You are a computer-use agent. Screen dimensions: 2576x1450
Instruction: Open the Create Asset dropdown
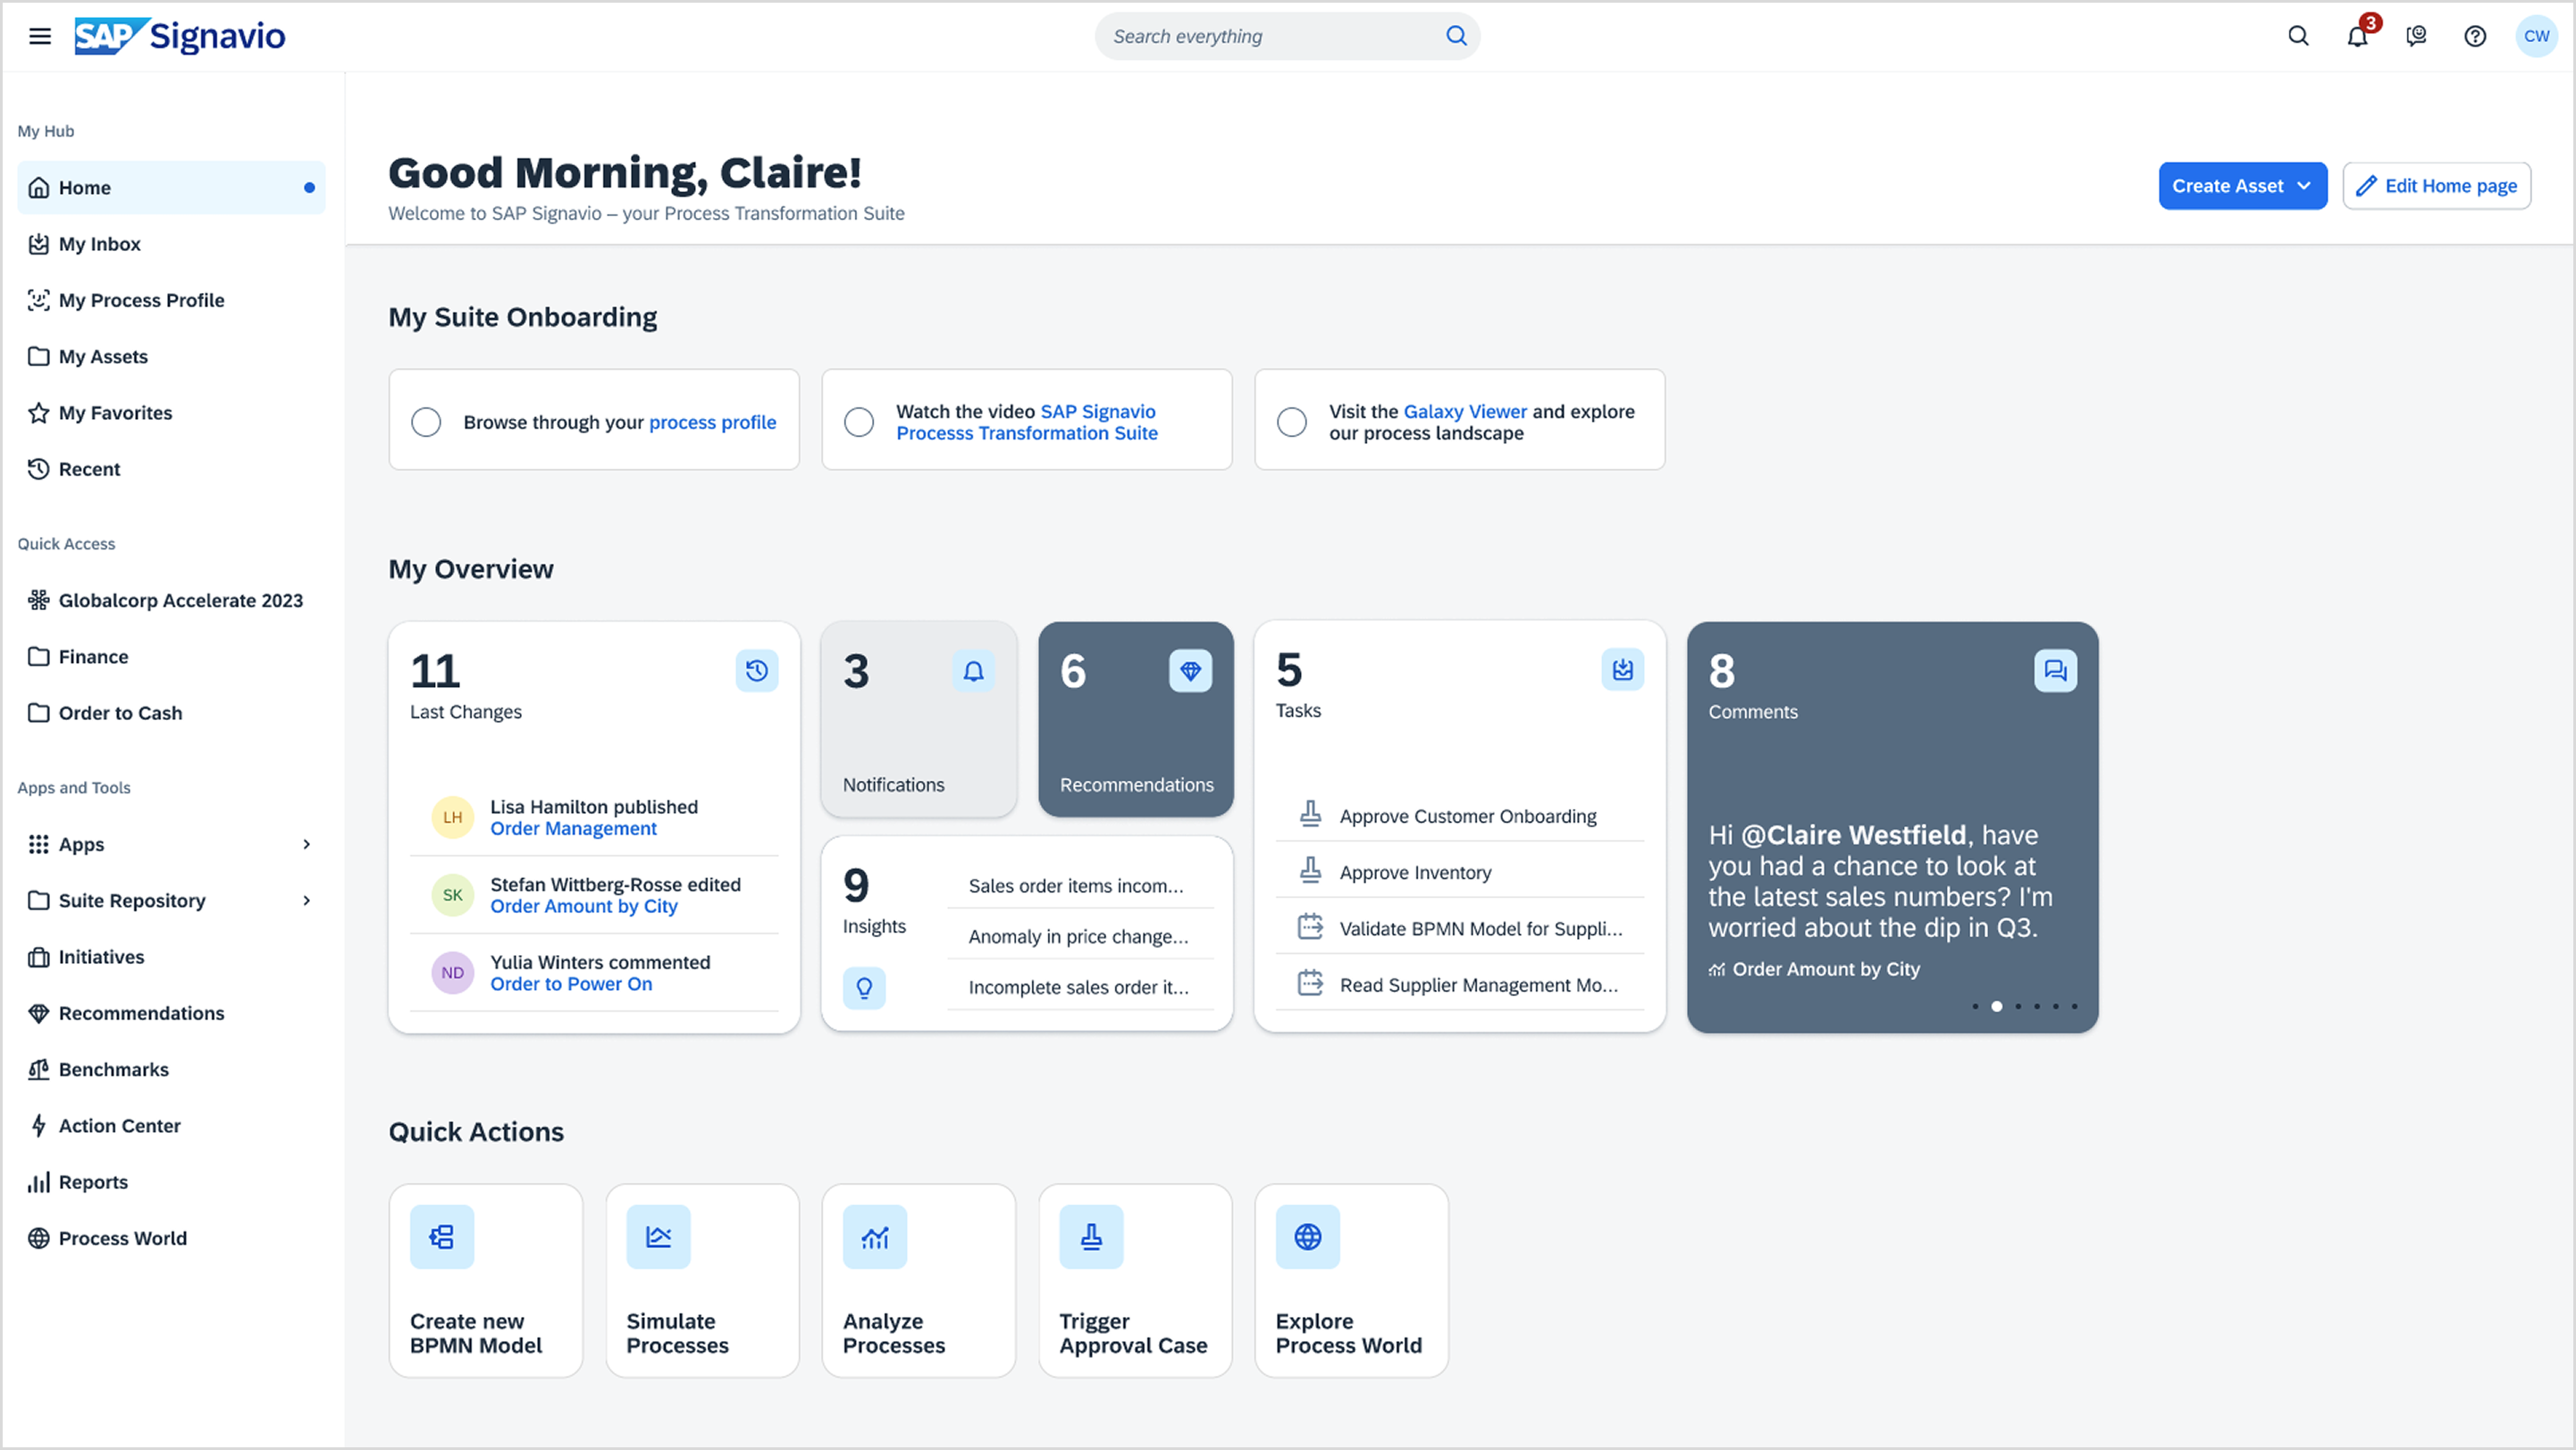[2242, 186]
